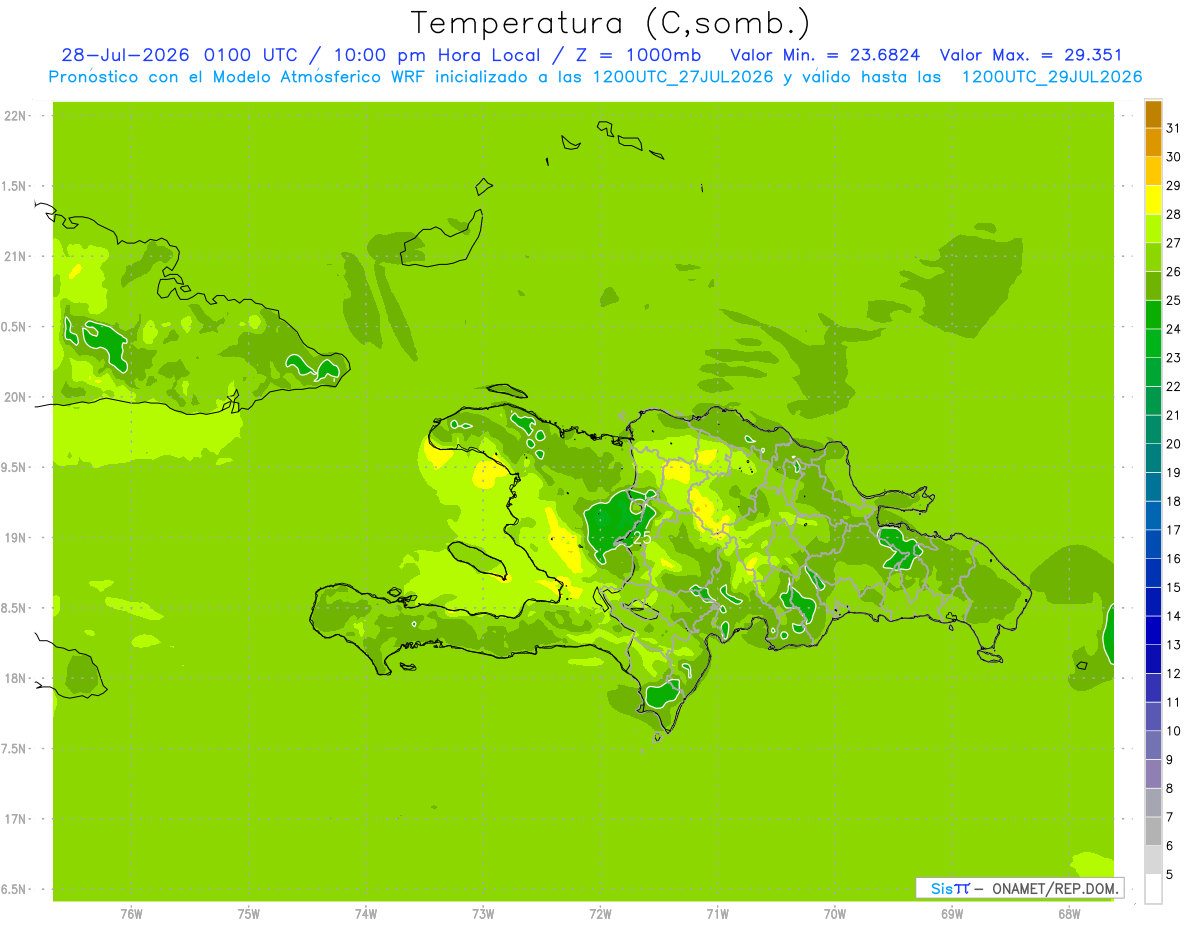Viewport: 1200px width, 927px height.
Task: Click the legend swatch between 30 and 31
Action: click(1153, 142)
